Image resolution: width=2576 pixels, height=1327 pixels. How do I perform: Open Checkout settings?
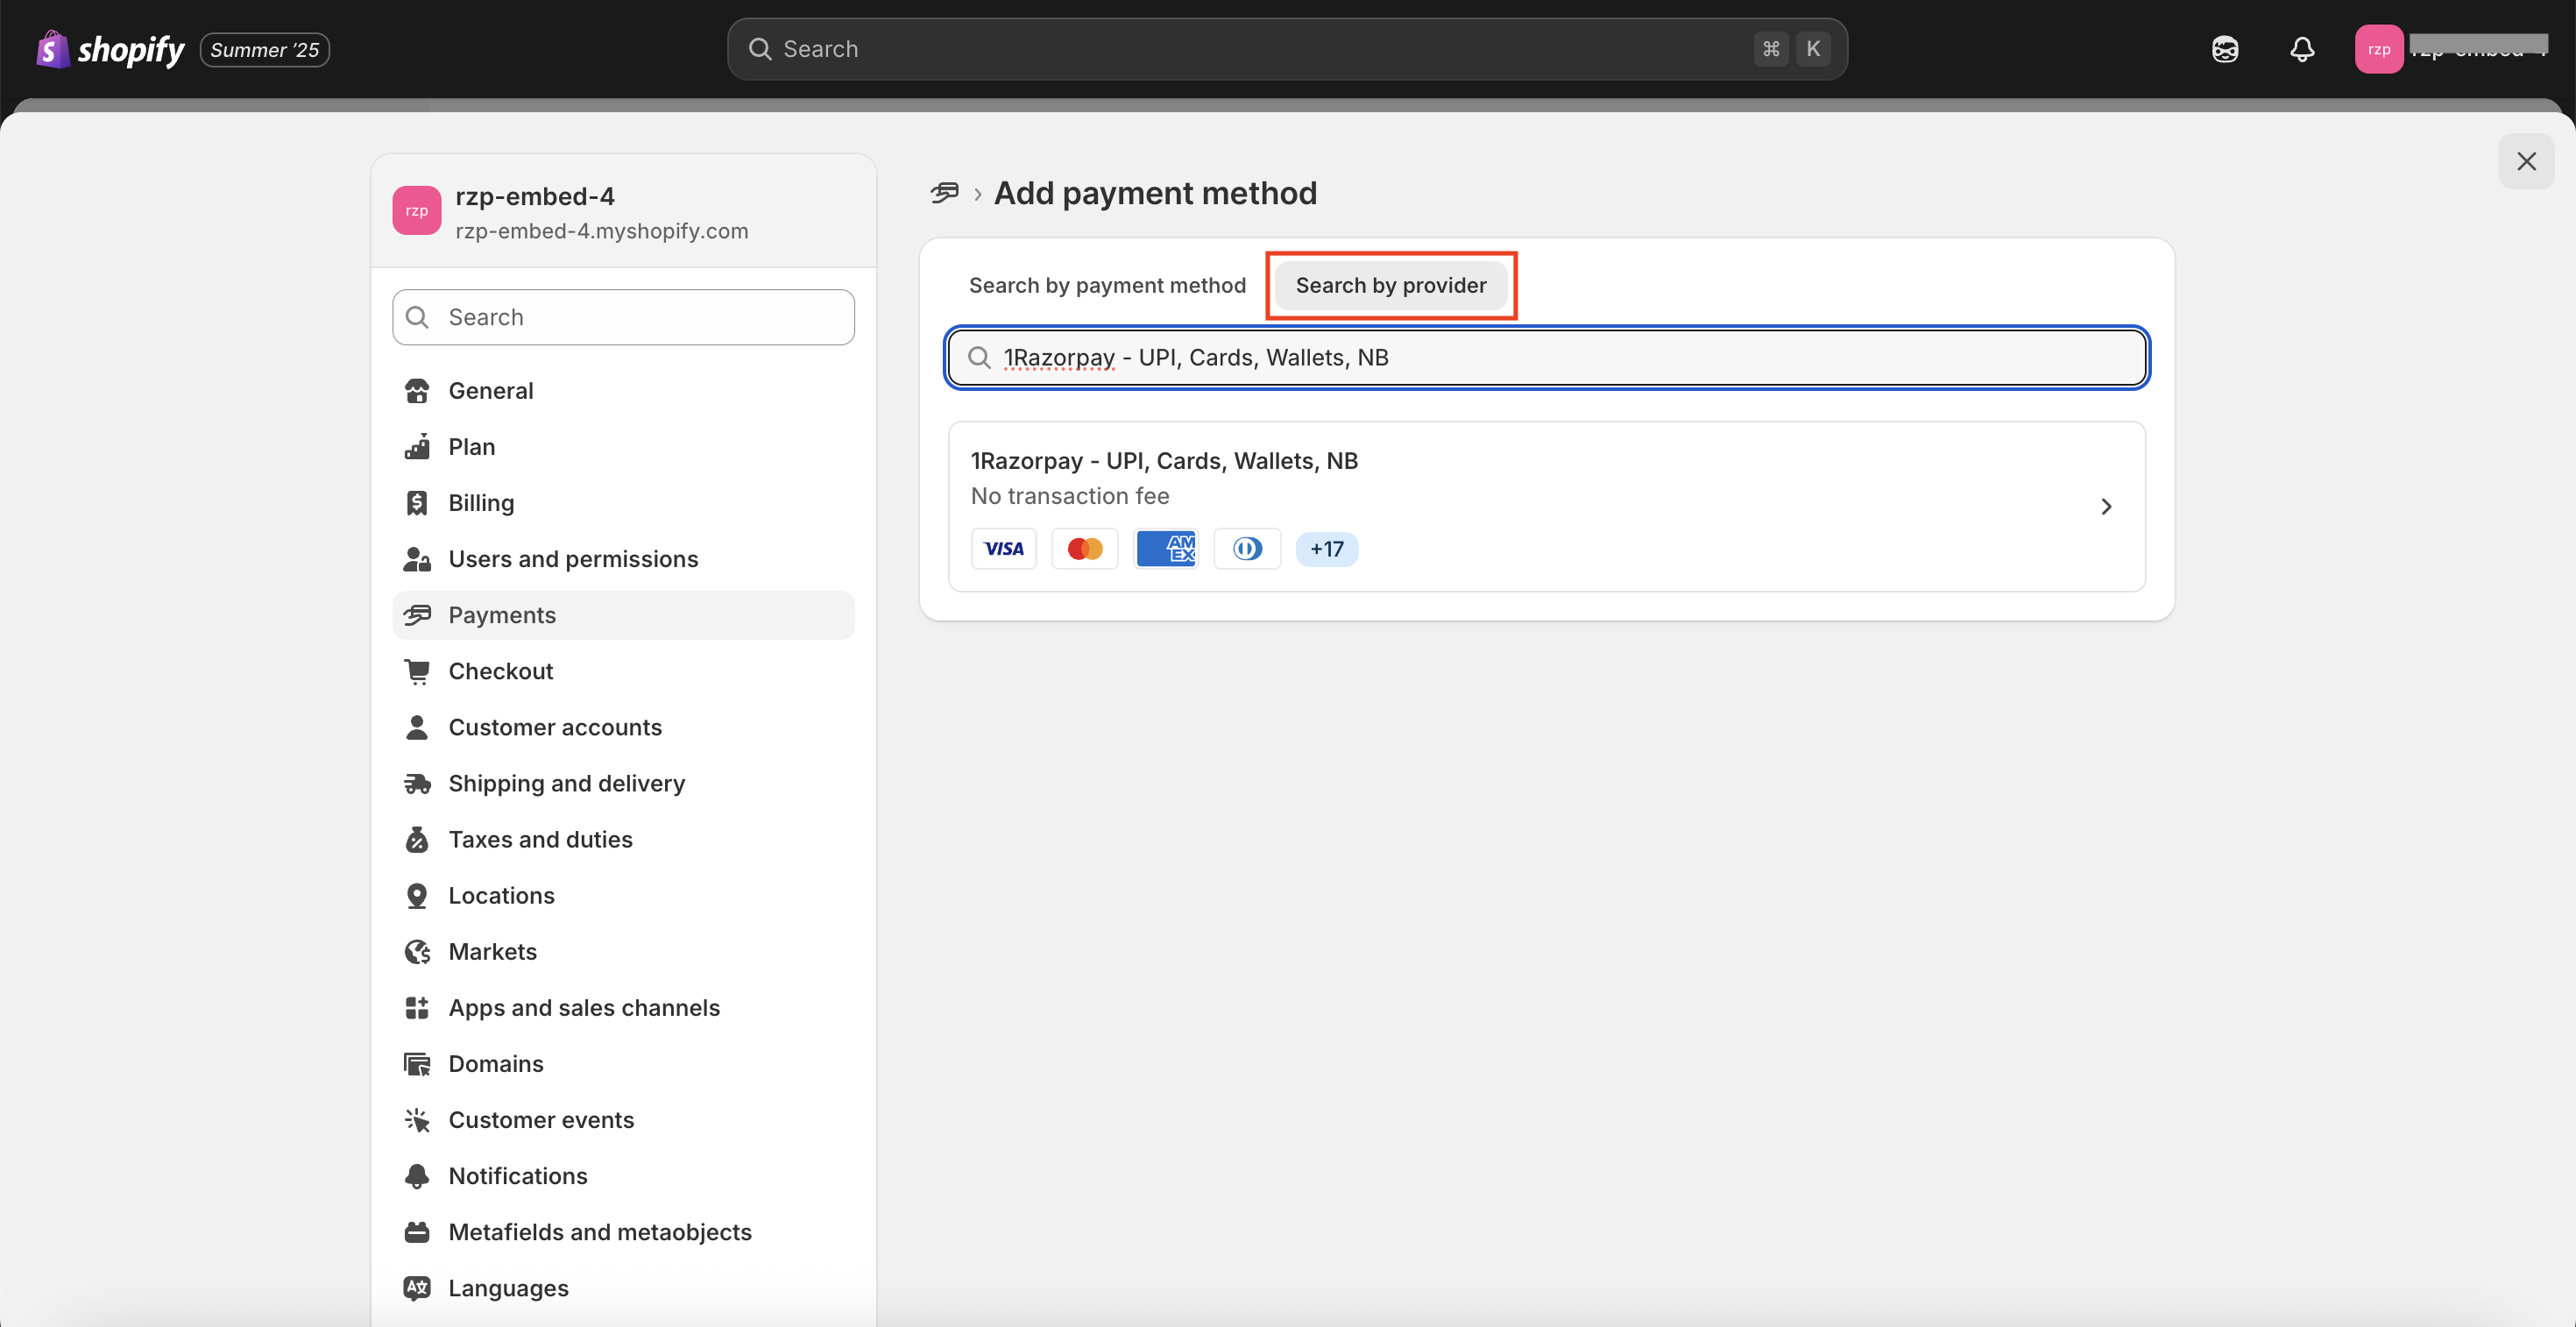click(623, 671)
